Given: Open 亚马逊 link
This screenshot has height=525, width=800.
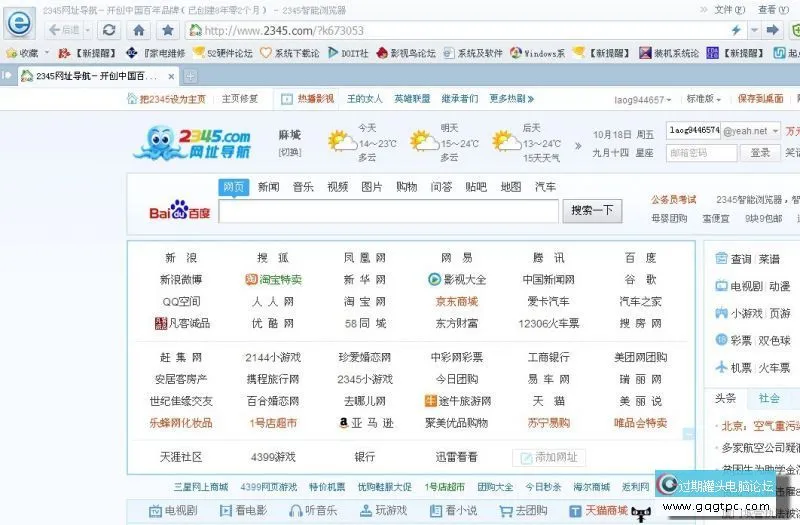Looking at the screenshot, I should coord(366,423).
